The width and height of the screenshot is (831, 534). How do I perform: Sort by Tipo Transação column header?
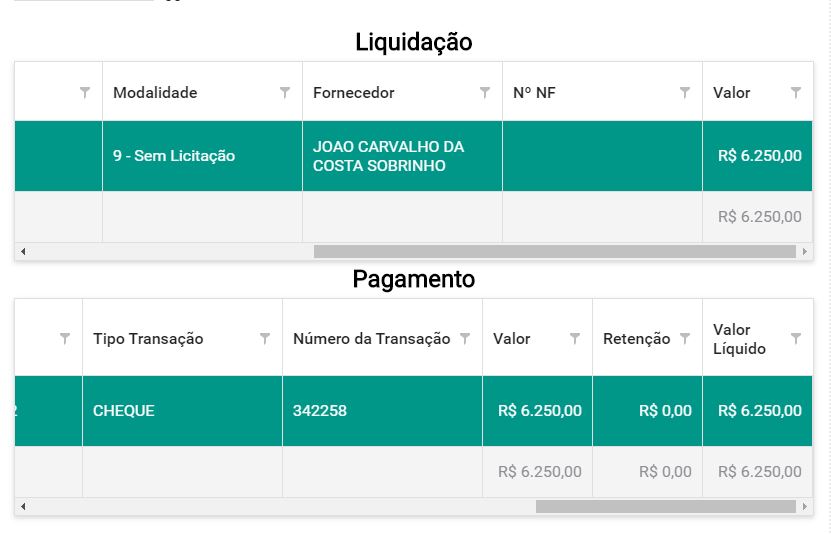coord(148,339)
